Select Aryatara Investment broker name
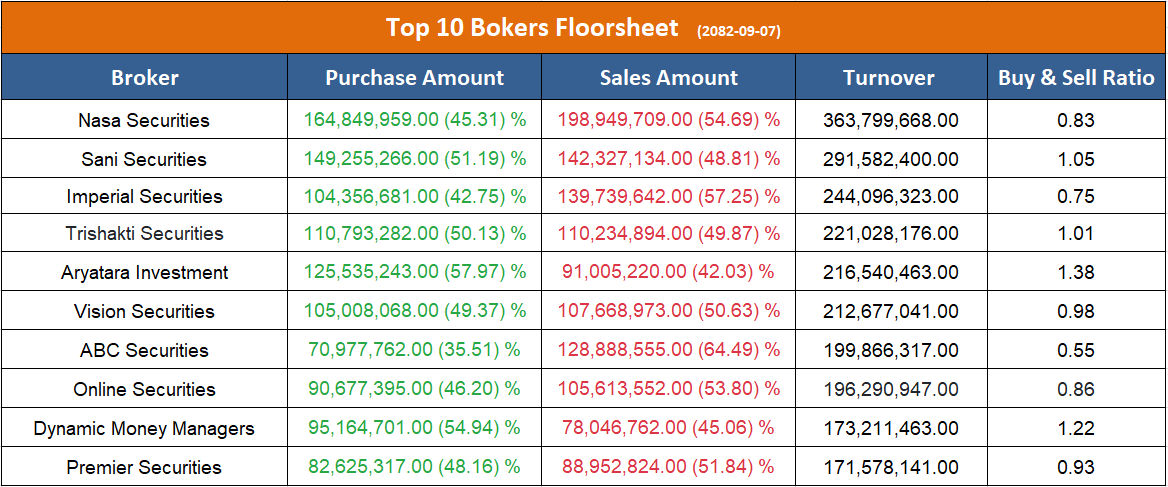 click(144, 273)
